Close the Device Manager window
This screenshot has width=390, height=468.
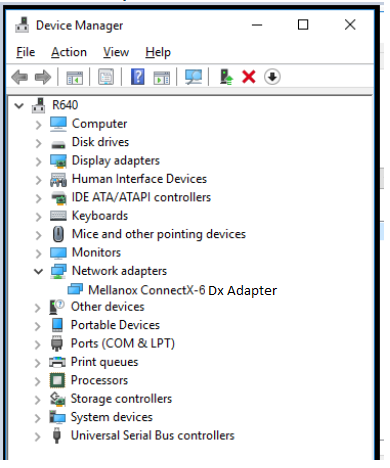(x=350, y=25)
